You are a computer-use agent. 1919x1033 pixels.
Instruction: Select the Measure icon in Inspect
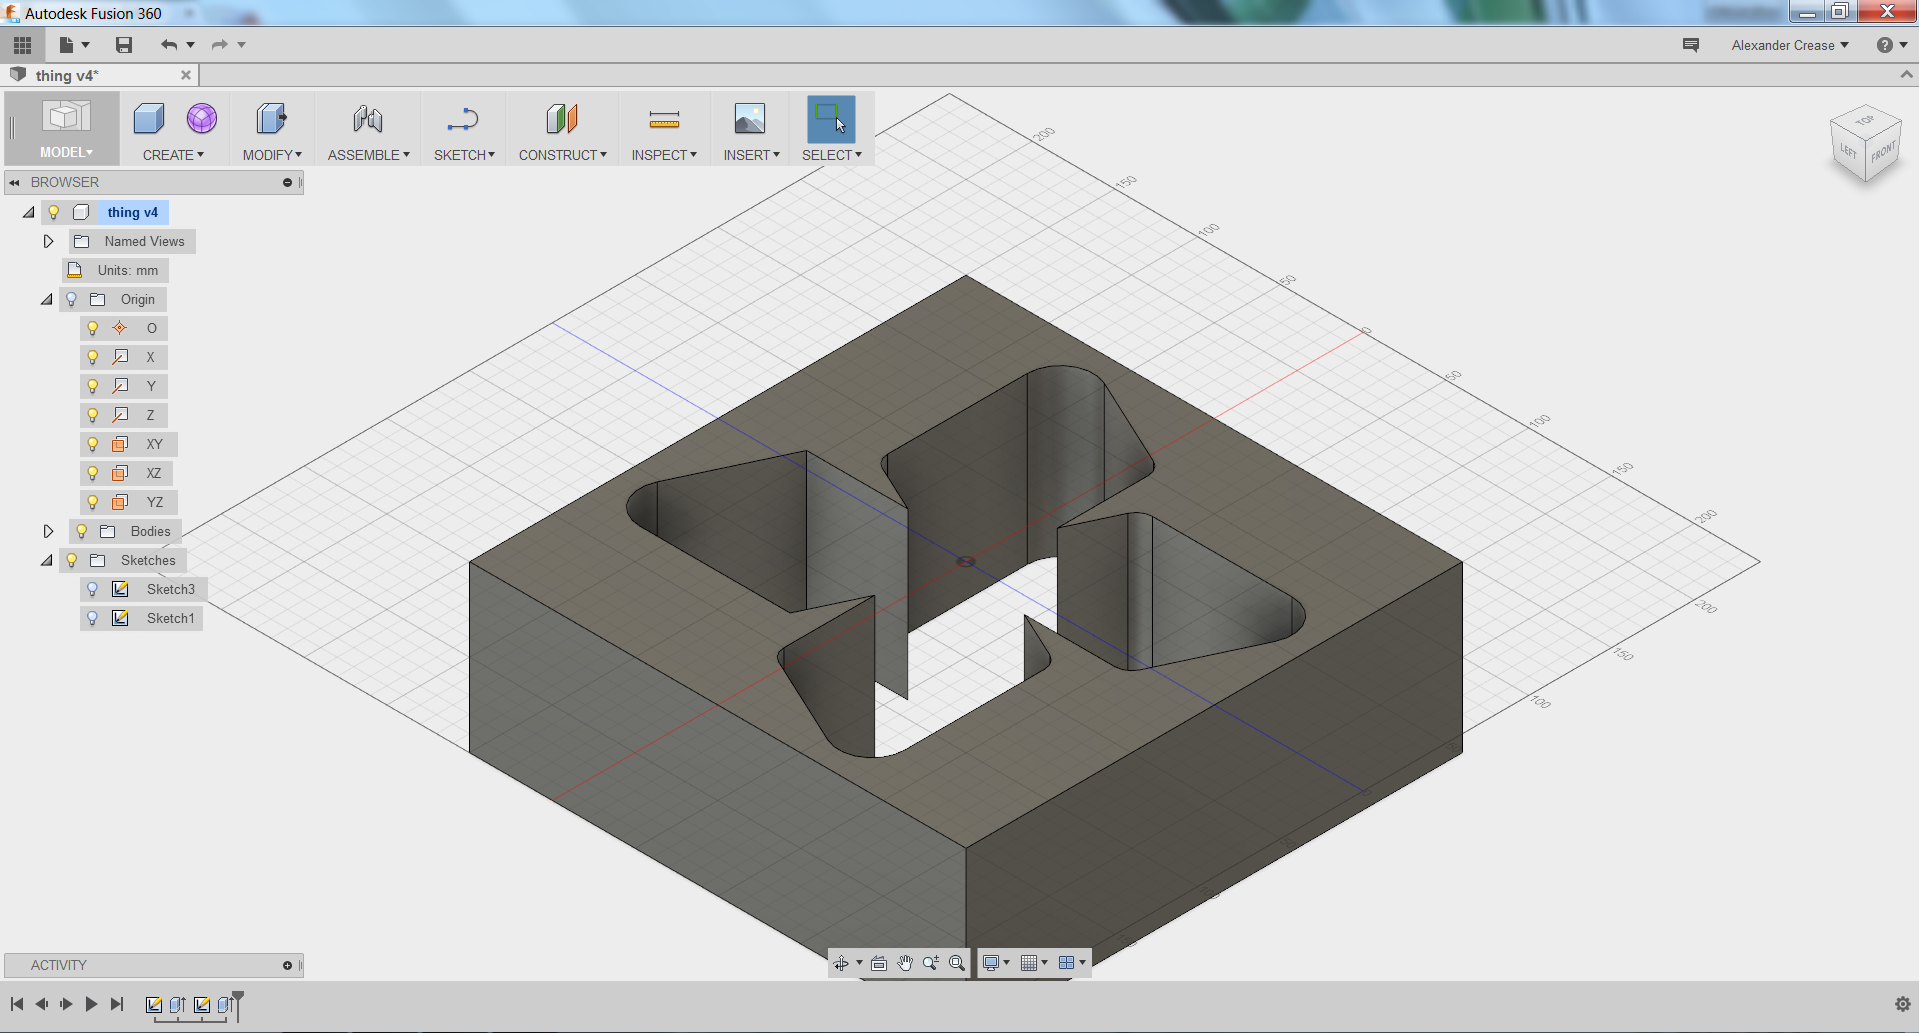663,118
